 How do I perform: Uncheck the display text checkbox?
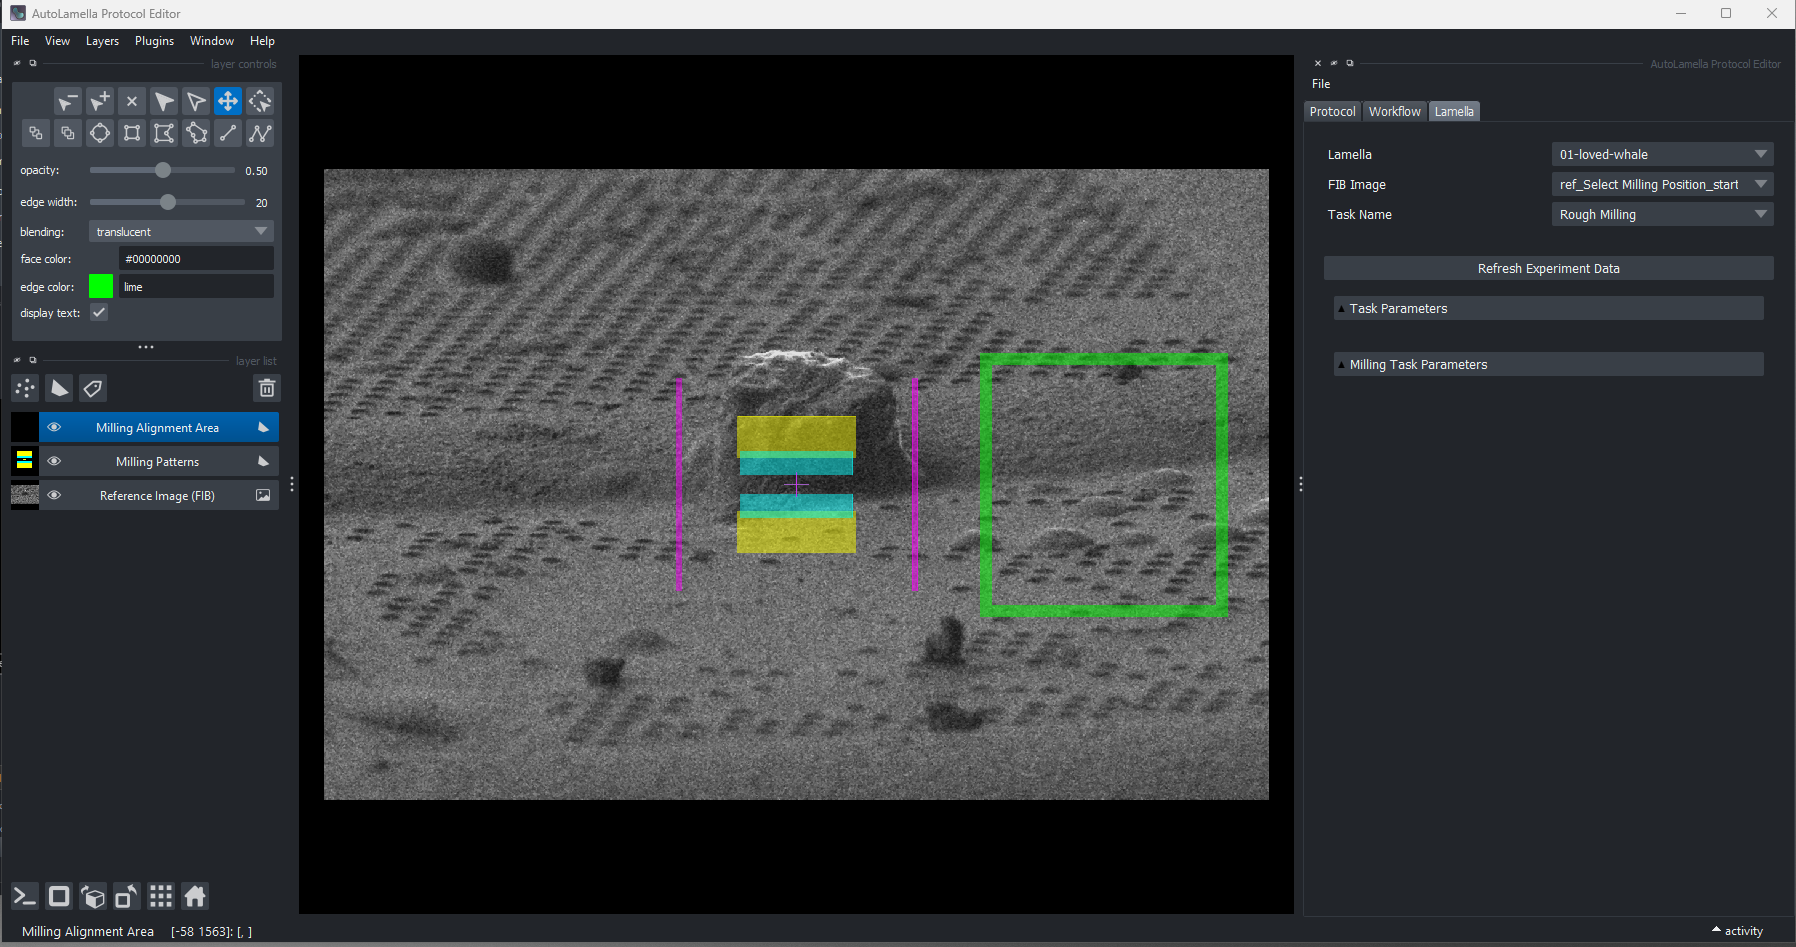(99, 313)
